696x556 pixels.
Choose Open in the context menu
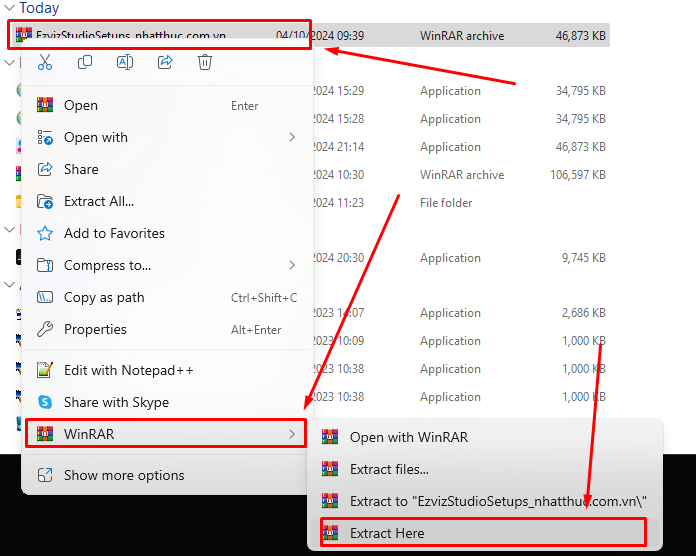[167, 106]
